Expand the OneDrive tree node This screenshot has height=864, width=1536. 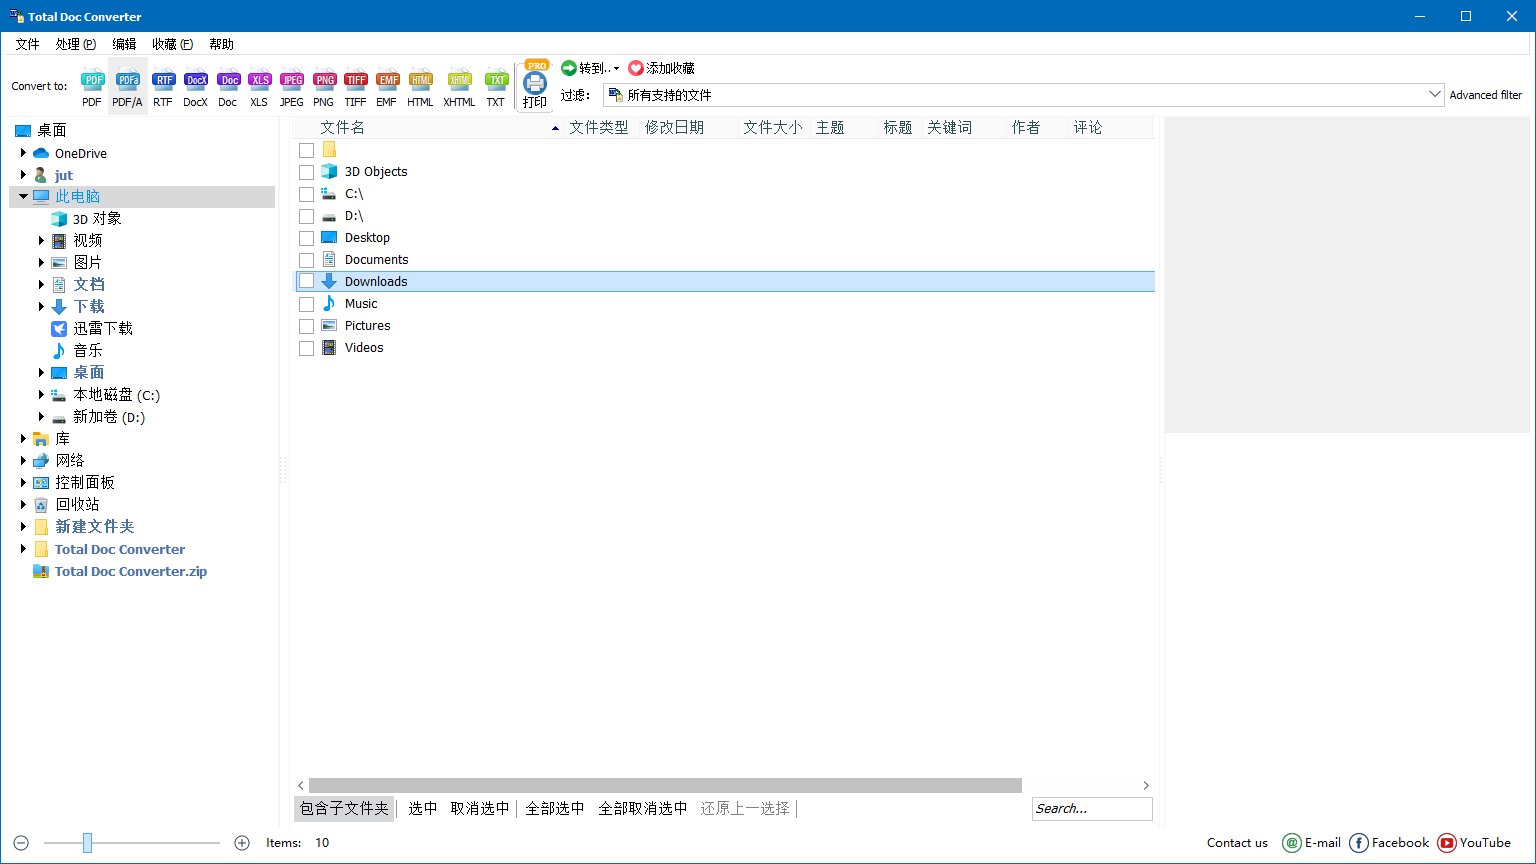tap(23, 153)
